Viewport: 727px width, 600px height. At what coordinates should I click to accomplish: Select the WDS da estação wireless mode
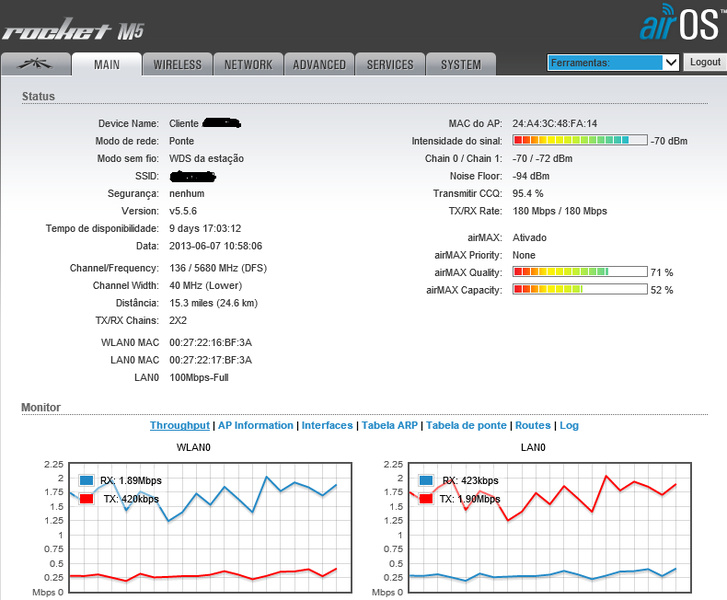206,159
